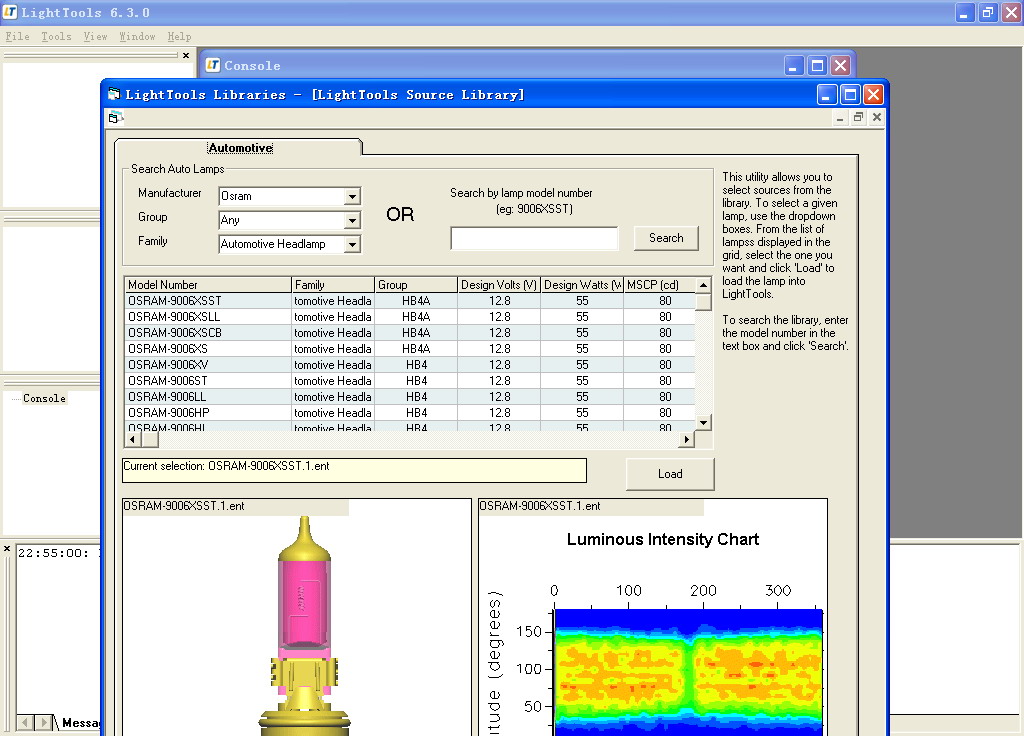Select the OSRAM-9006ST lamp row
The width and height of the screenshot is (1024, 736).
[x=409, y=381]
